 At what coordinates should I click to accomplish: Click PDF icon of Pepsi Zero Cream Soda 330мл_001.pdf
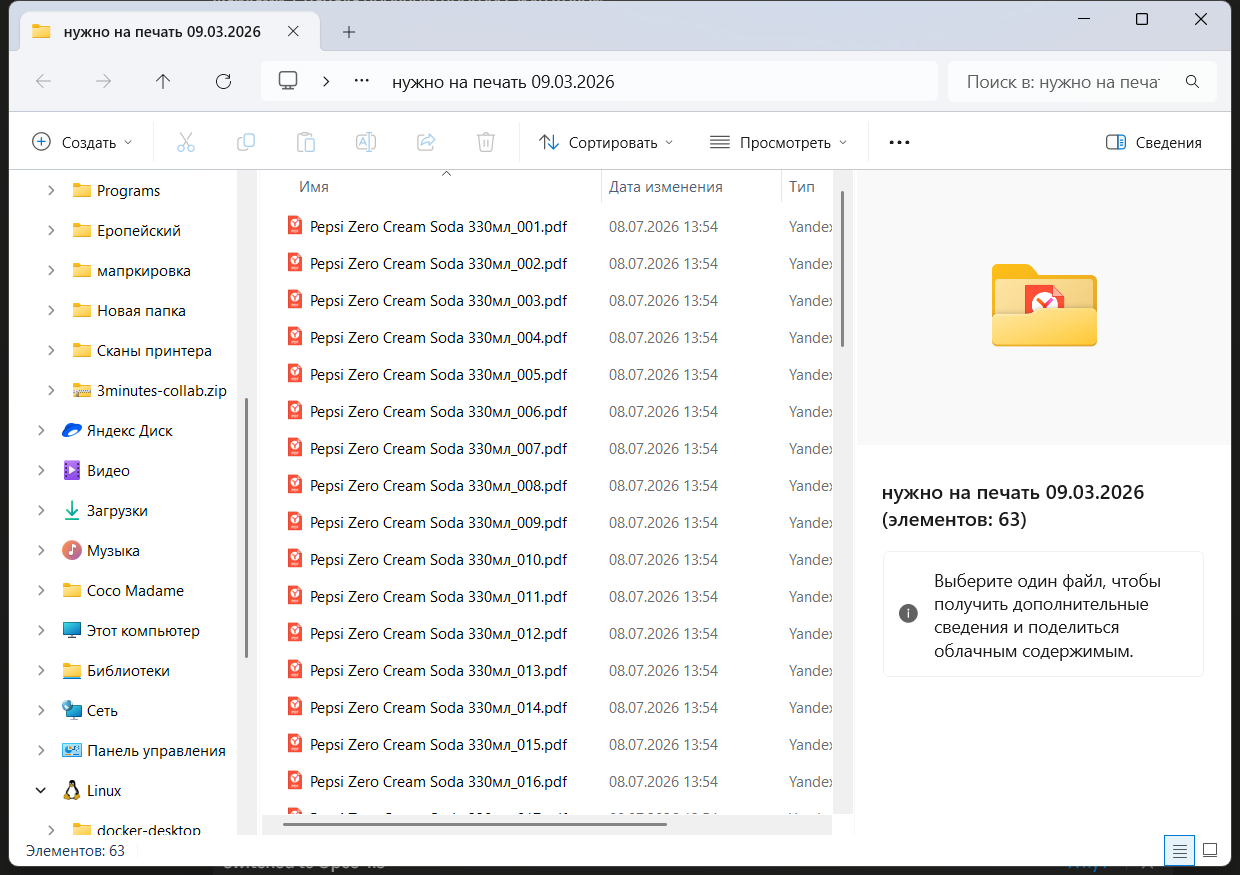(295, 226)
